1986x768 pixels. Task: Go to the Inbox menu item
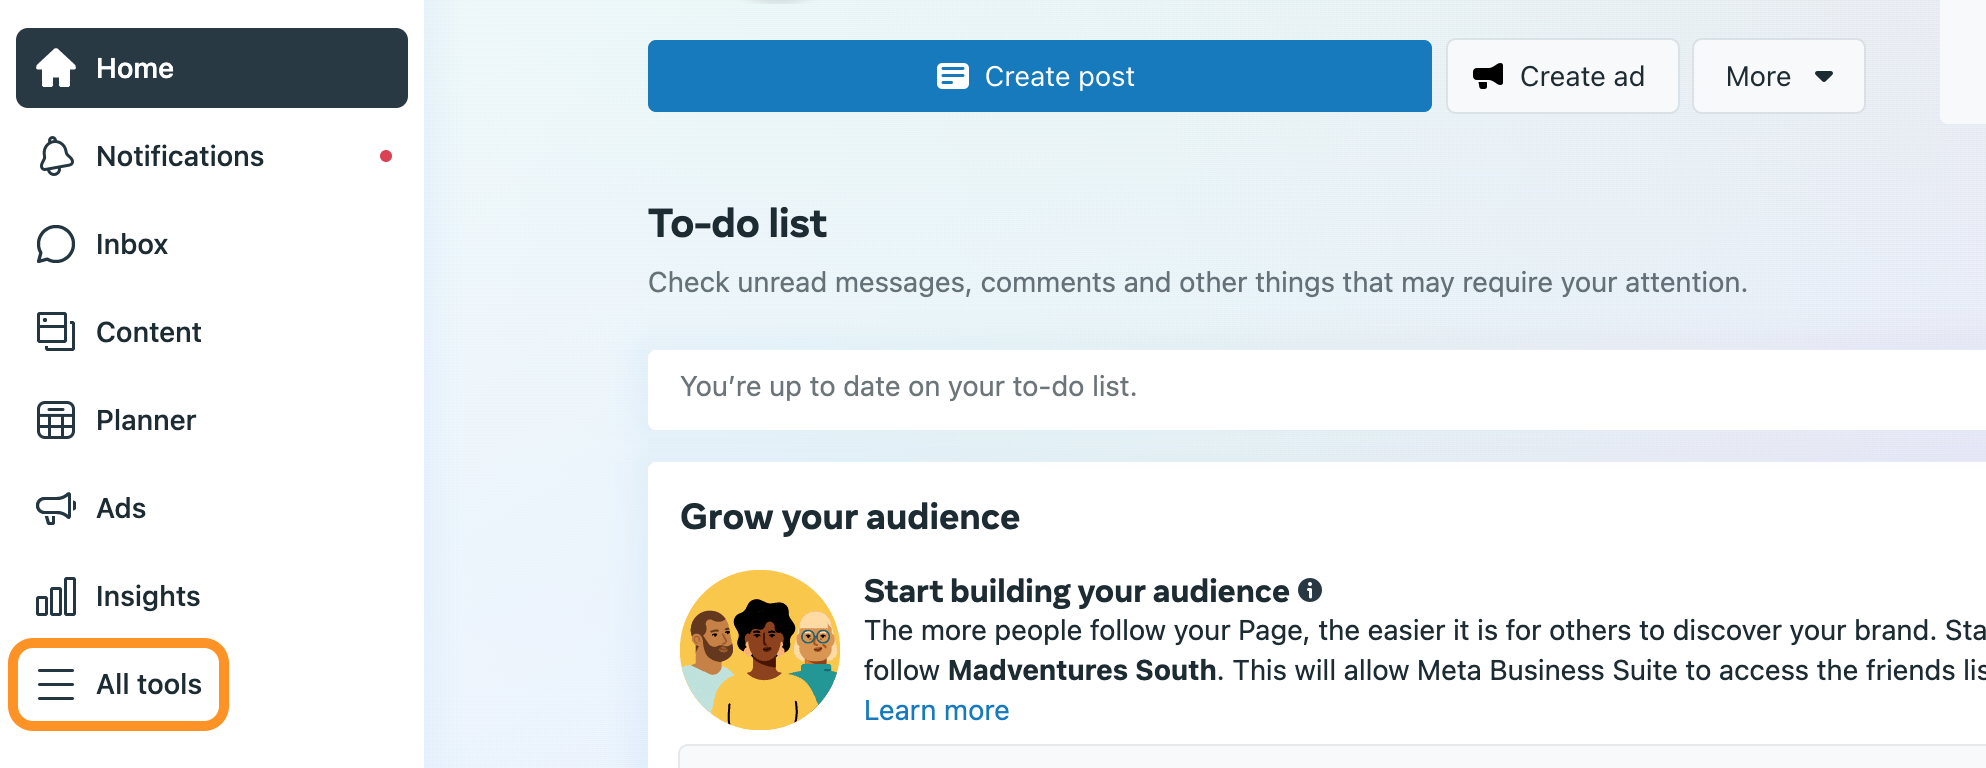[132, 244]
